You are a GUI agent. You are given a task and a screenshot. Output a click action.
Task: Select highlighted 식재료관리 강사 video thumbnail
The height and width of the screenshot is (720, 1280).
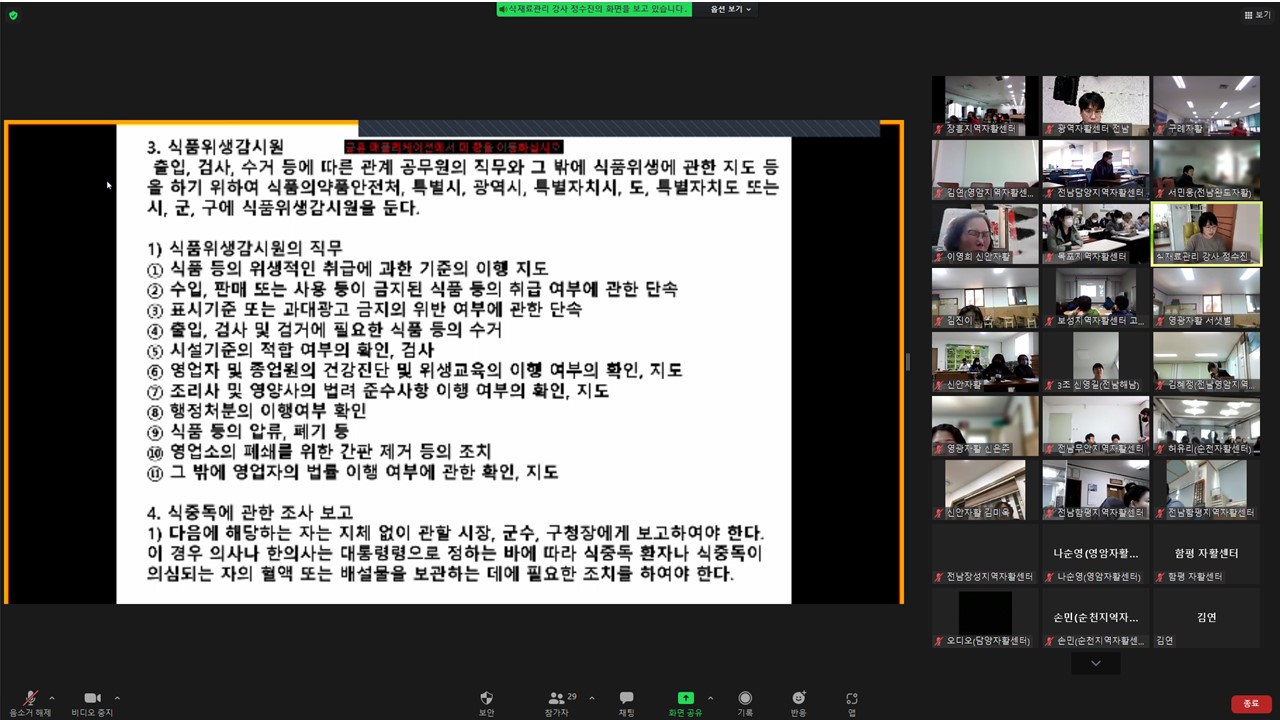[1206, 234]
